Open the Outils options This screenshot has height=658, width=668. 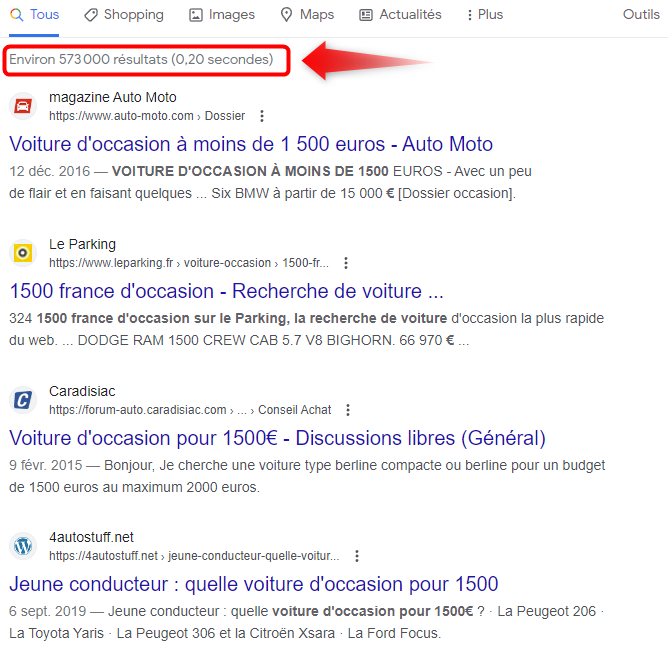point(641,15)
